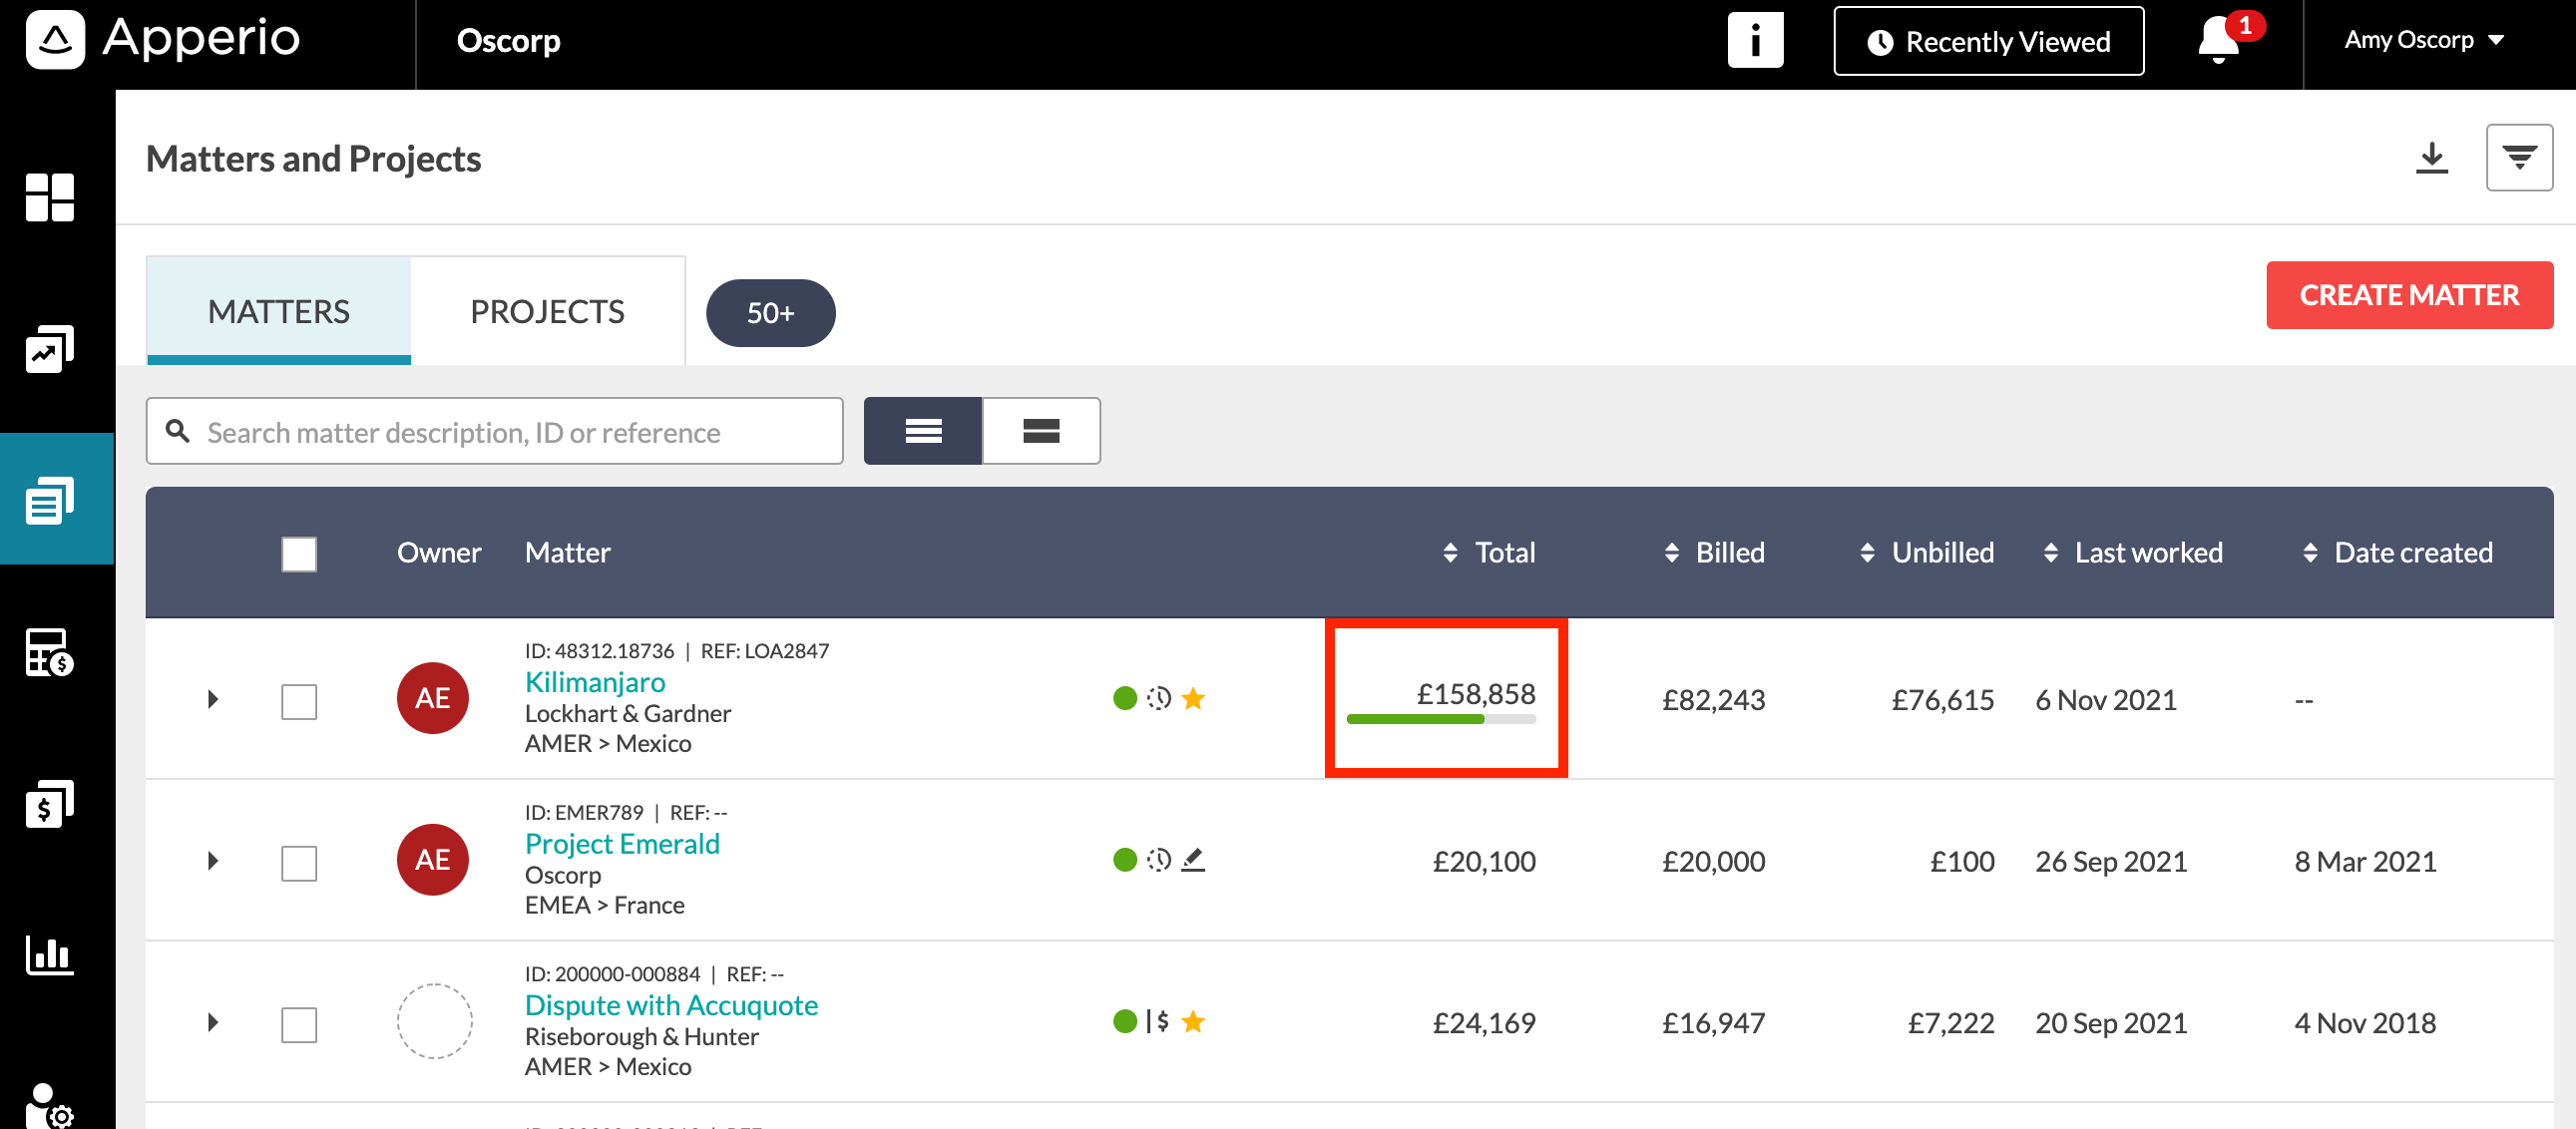Open the Project Emerald matter link
Screen dimensions: 2576x1129
622,844
